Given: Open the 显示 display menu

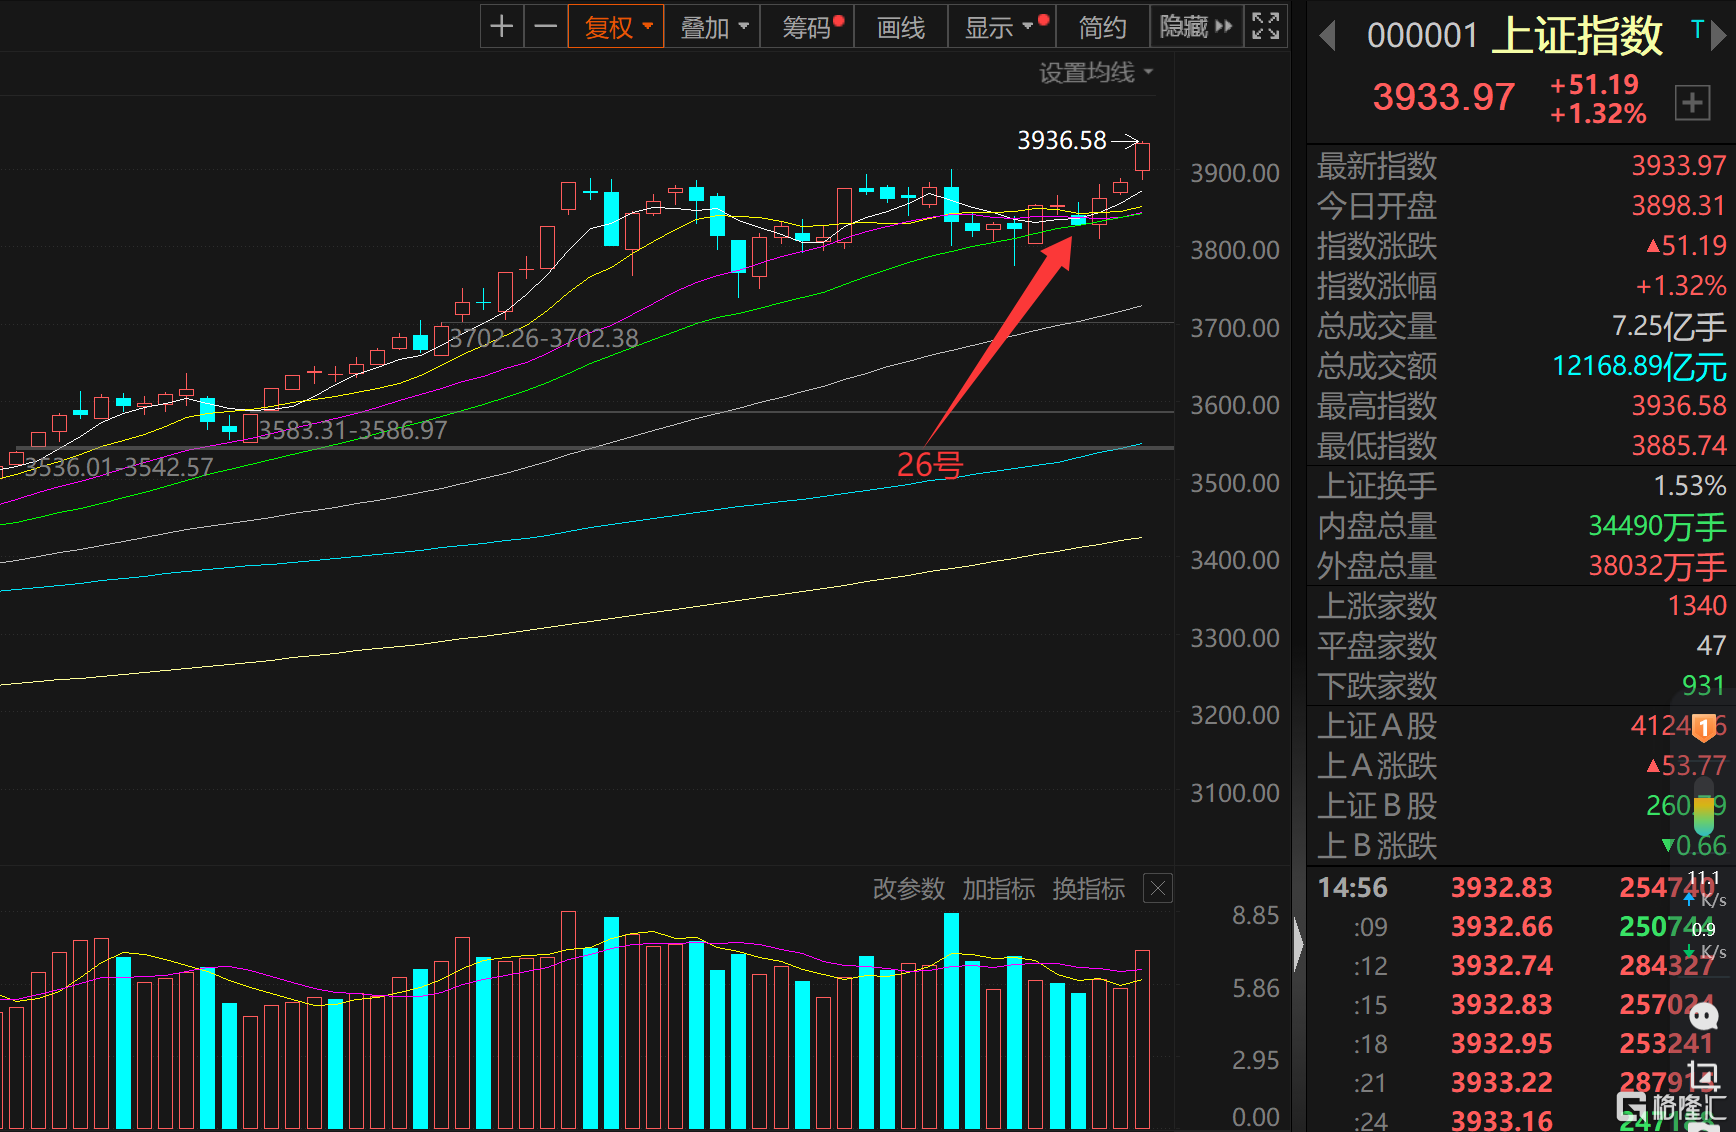Looking at the screenshot, I should (x=998, y=27).
